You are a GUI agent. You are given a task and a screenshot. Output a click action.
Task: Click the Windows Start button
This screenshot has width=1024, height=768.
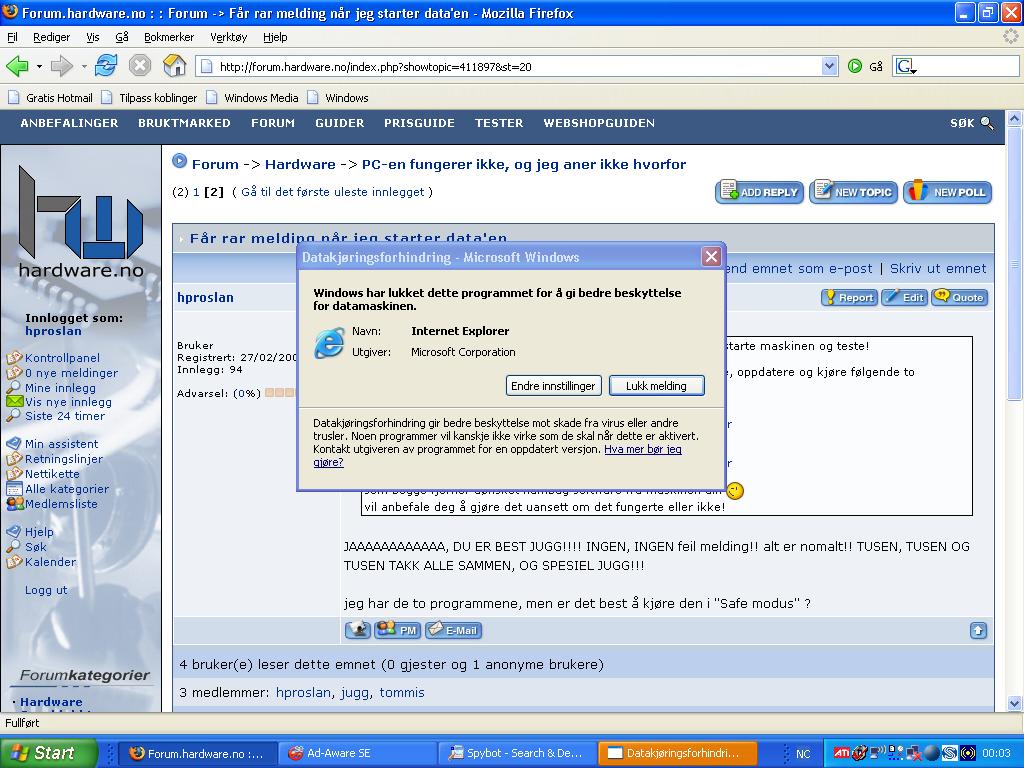click(x=47, y=753)
